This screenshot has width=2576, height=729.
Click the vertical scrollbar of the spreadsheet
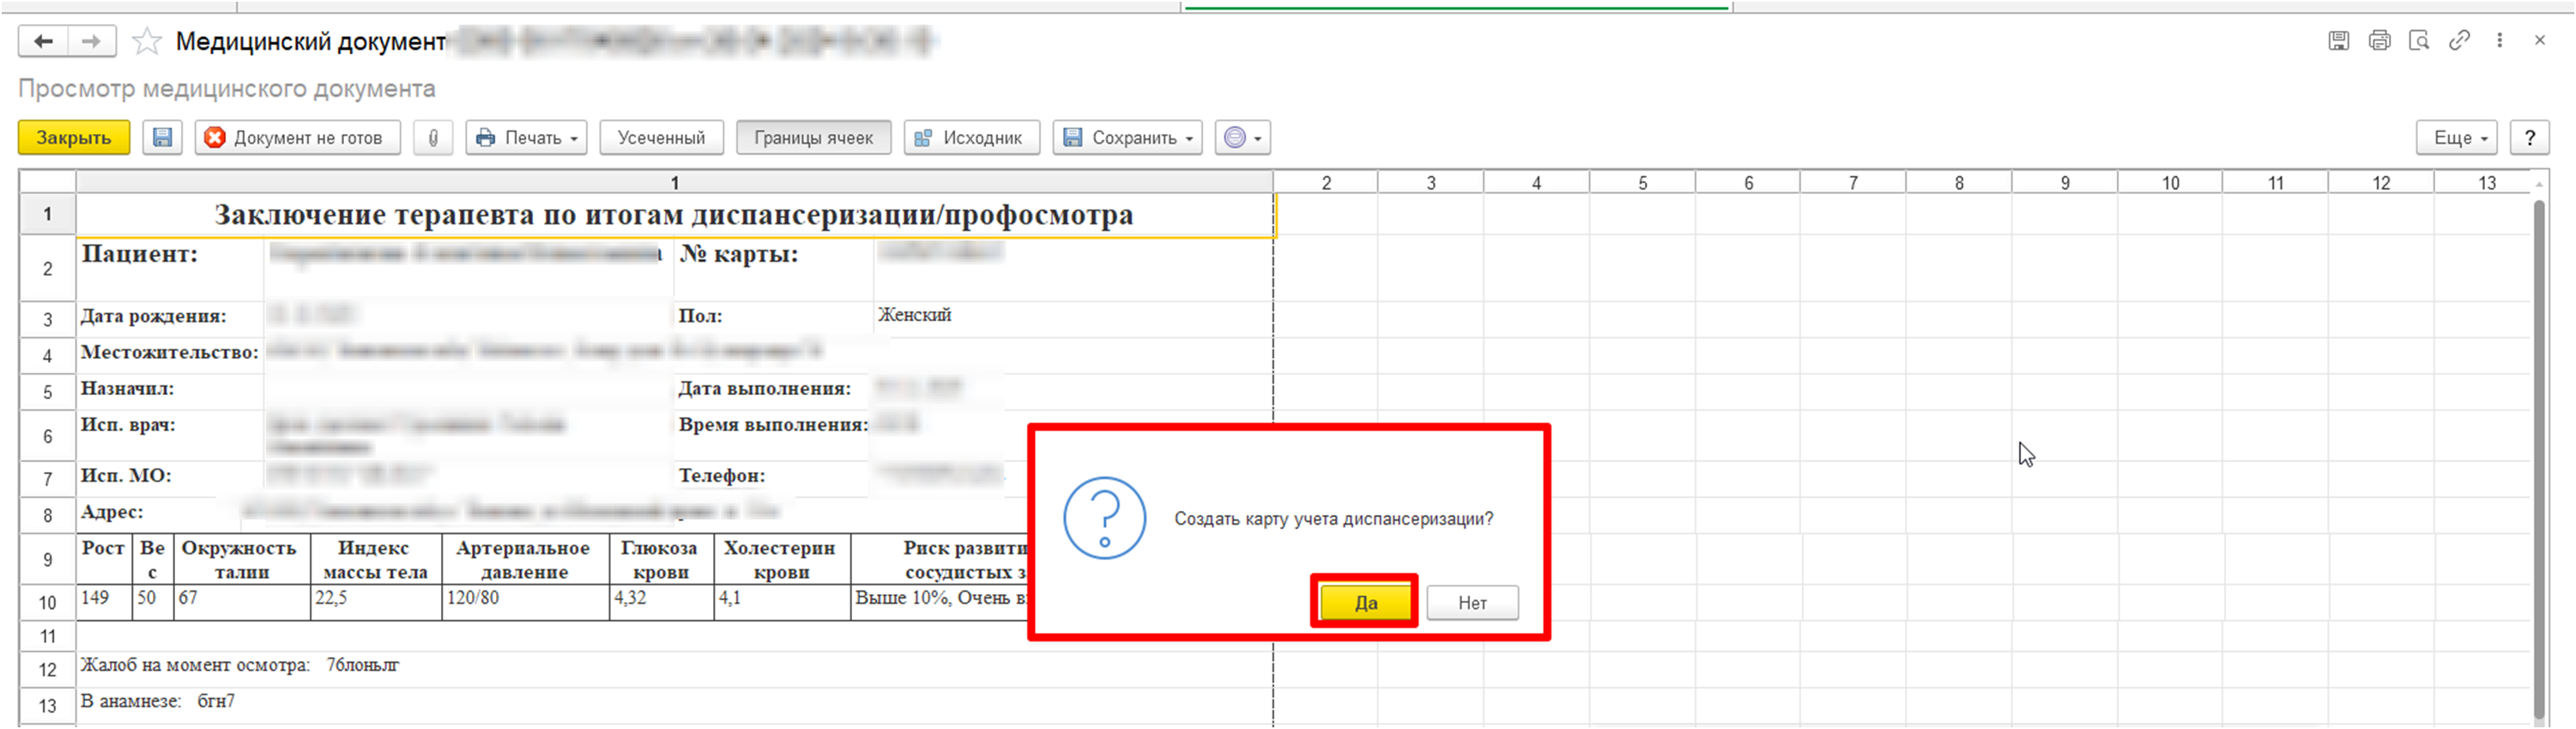2538,450
